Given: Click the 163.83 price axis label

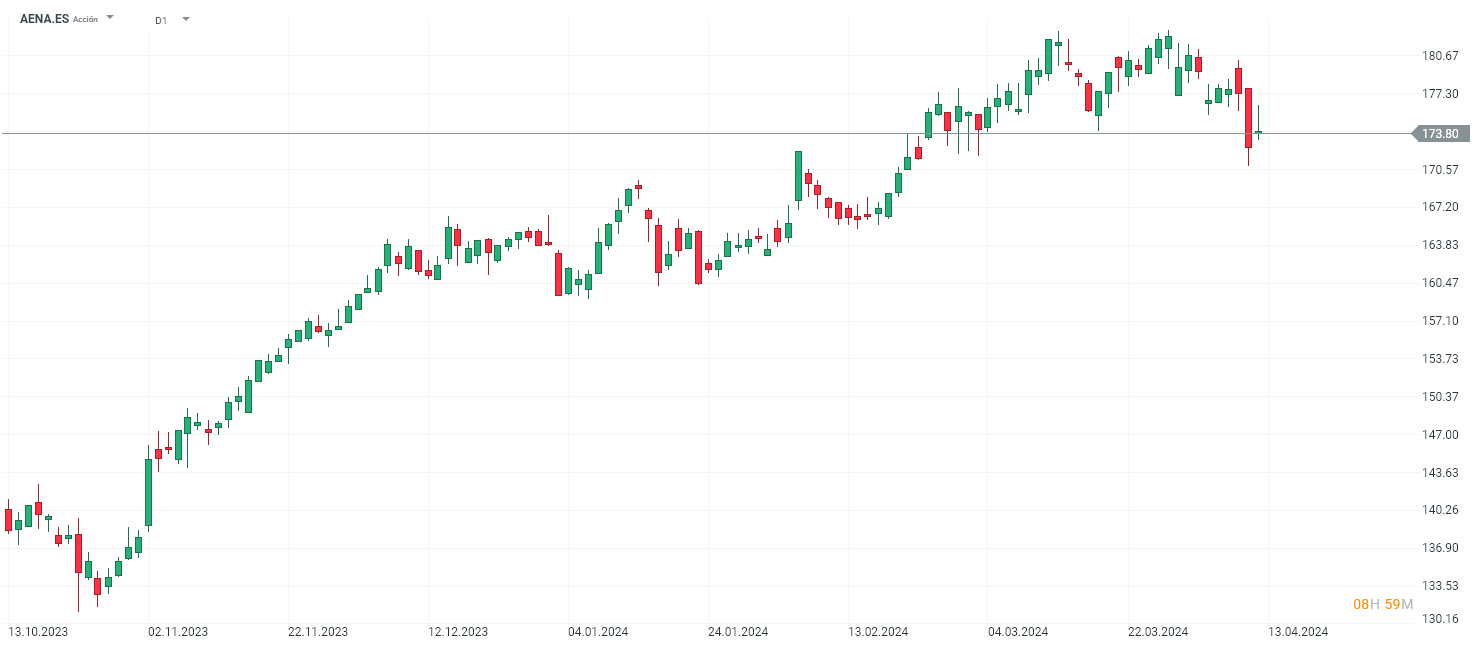Looking at the screenshot, I should 1440,245.
